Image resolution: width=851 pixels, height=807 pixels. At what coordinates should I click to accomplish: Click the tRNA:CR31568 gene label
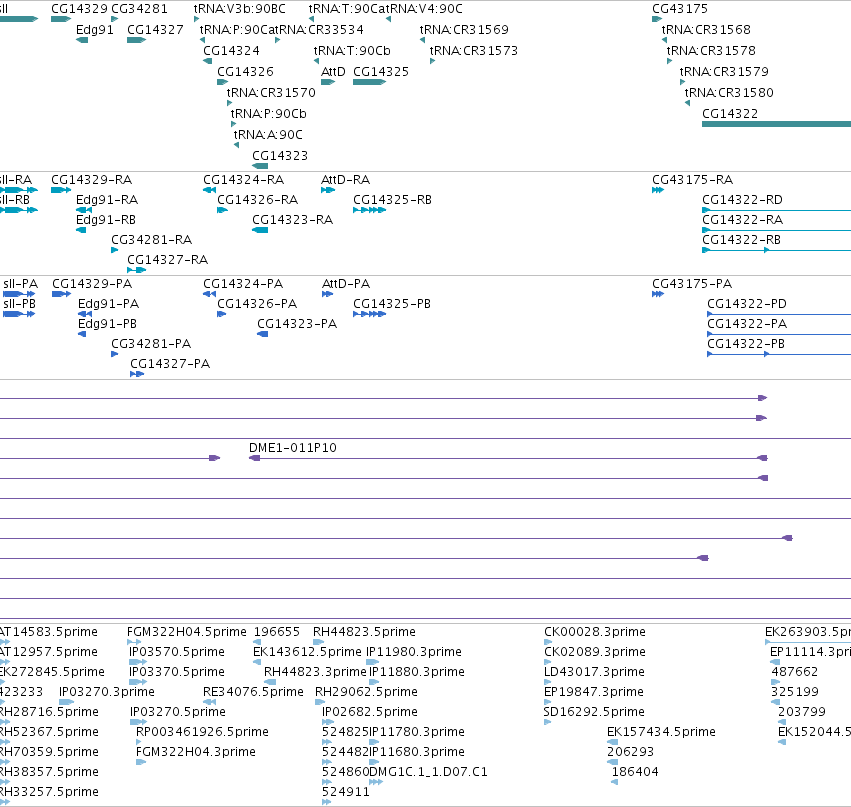[706, 29]
